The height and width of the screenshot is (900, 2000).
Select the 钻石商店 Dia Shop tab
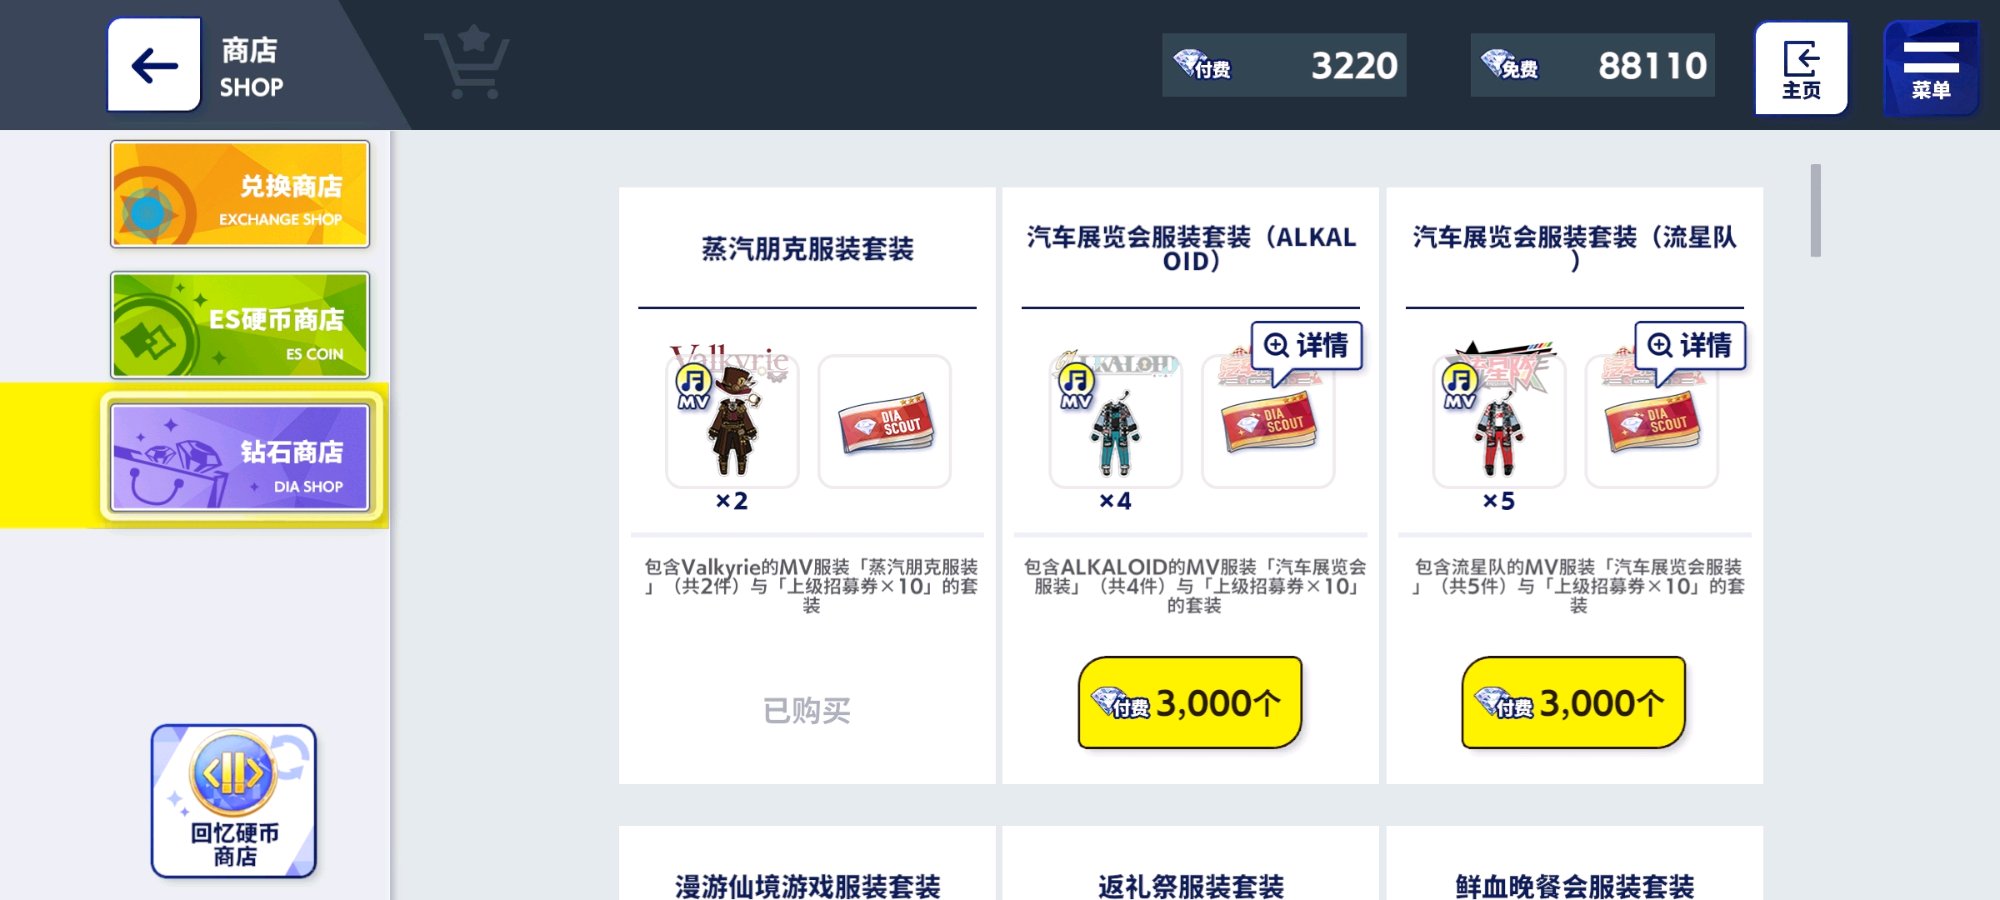(240, 457)
